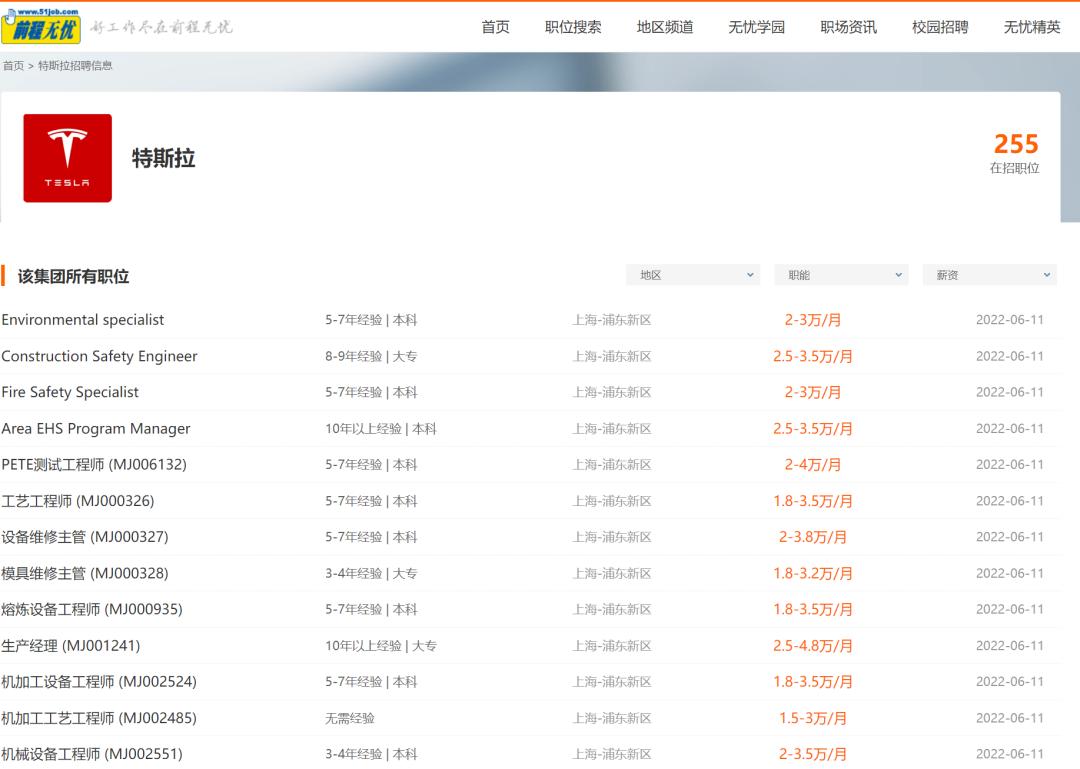1080x769 pixels.
Task: Open PETE测试工程师 (MJ006132) job listing
Action: (94, 465)
